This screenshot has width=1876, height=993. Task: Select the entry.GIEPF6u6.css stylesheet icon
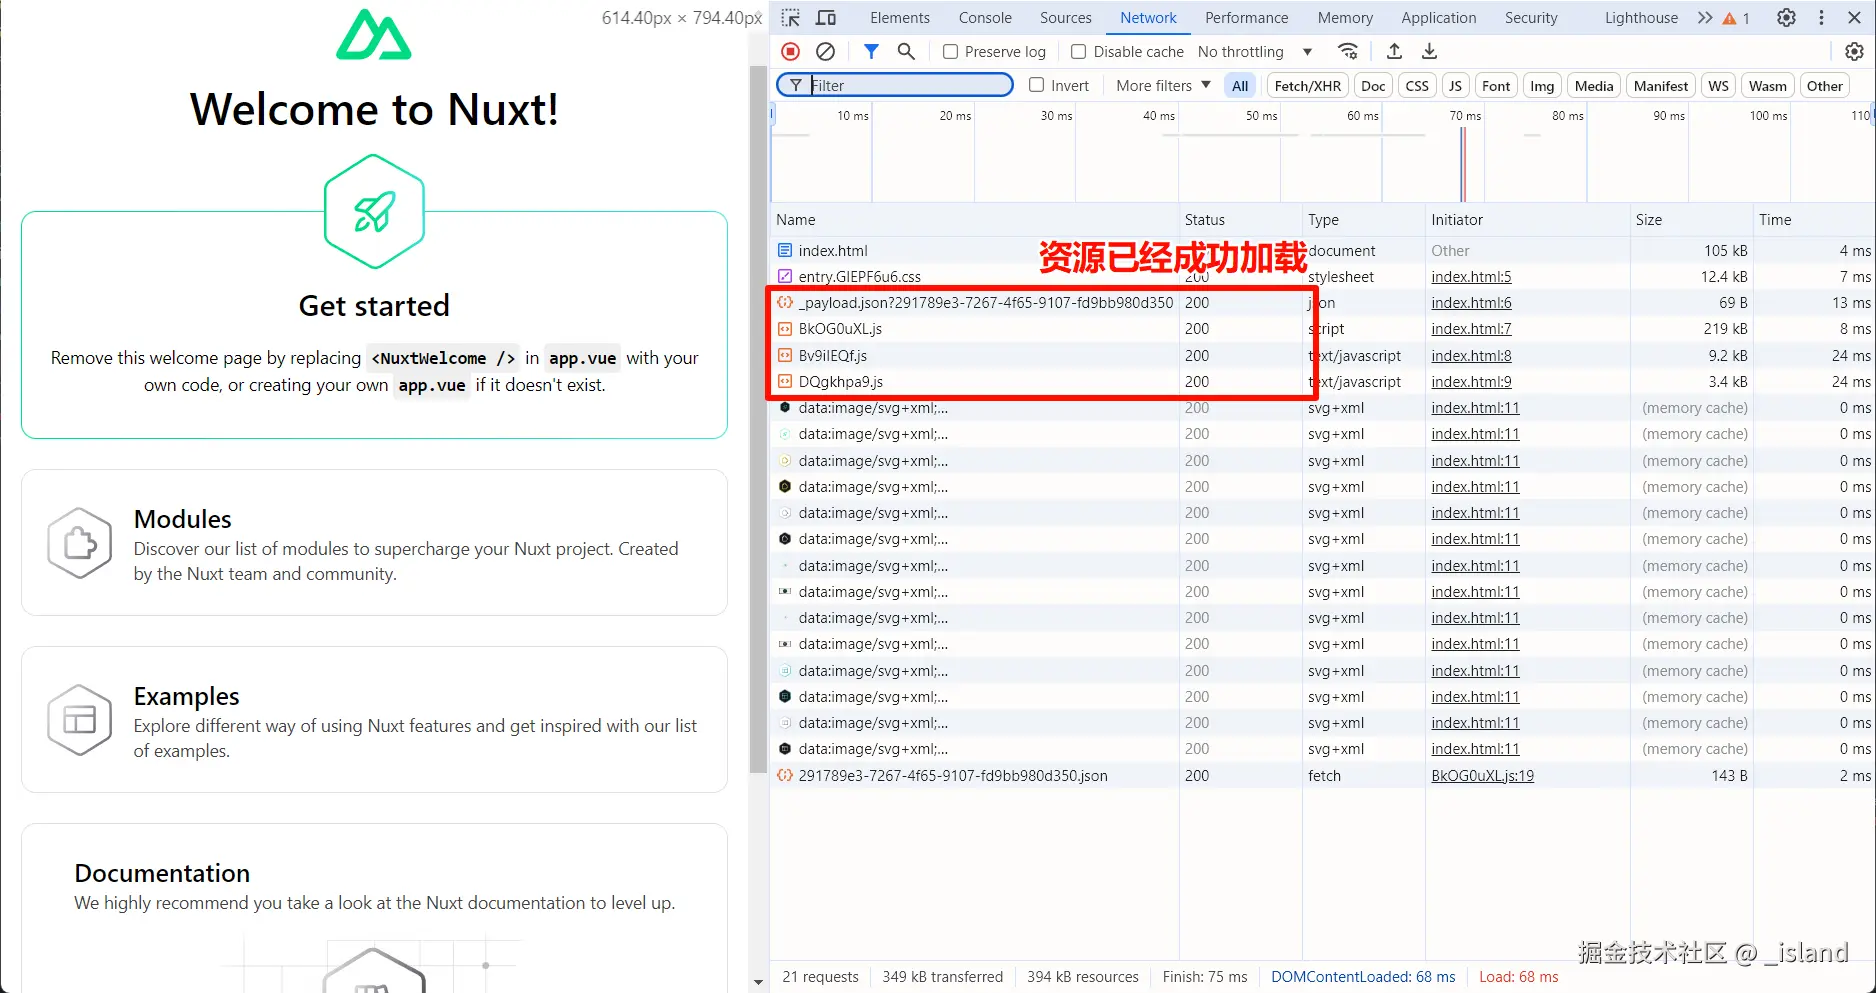click(785, 277)
